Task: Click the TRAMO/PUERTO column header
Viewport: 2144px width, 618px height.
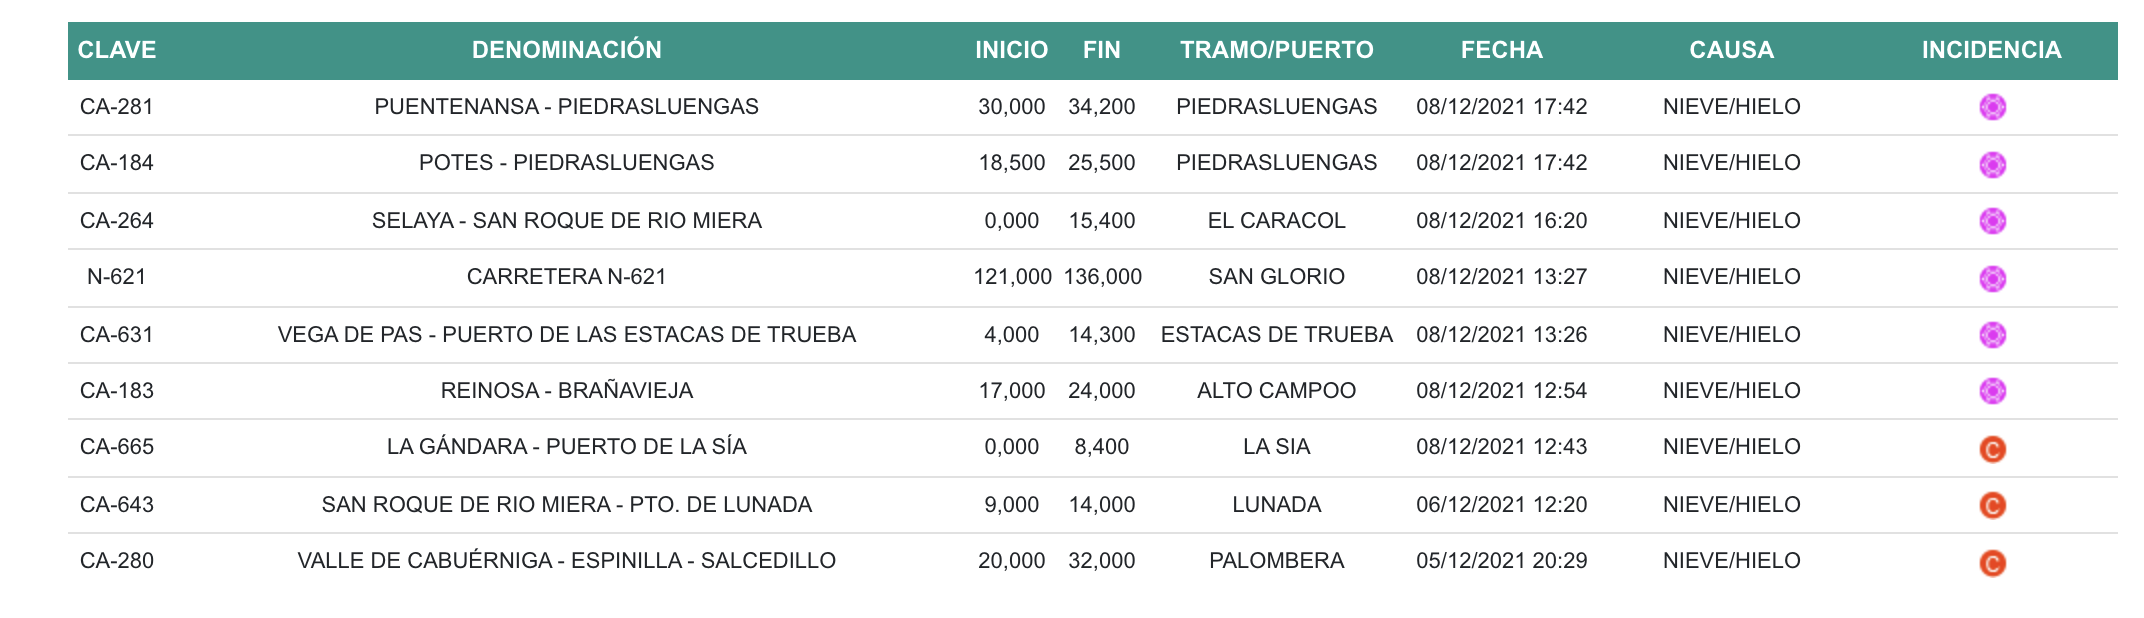Action: coord(1276,50)
